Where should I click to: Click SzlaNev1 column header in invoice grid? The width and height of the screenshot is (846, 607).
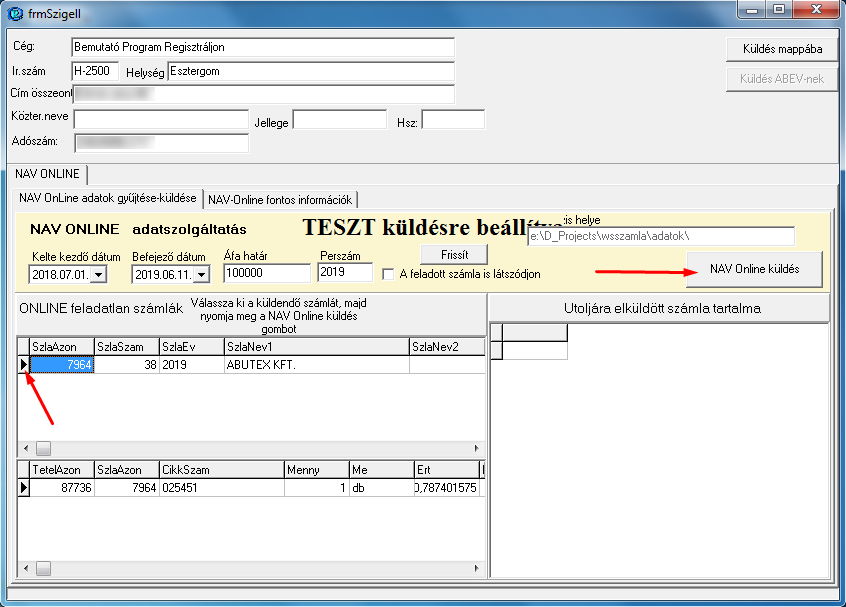[316, 346]
